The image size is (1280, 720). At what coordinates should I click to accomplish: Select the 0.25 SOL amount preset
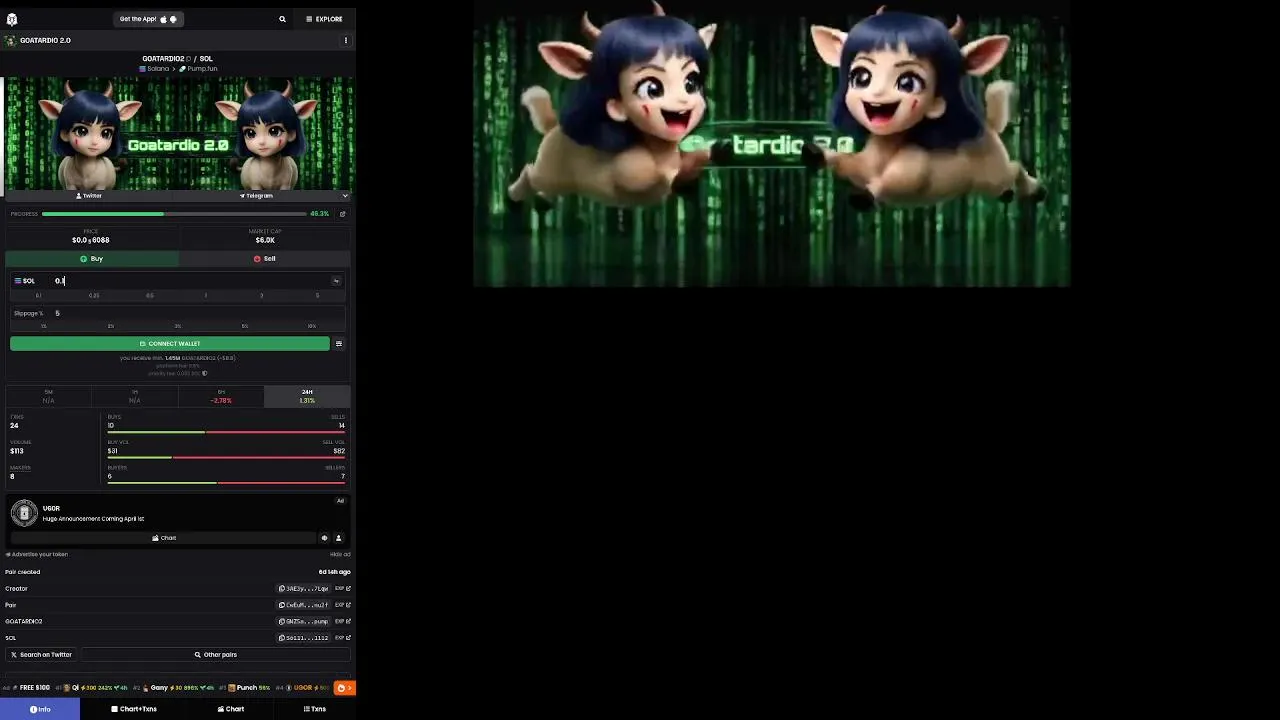coord(94,296)
